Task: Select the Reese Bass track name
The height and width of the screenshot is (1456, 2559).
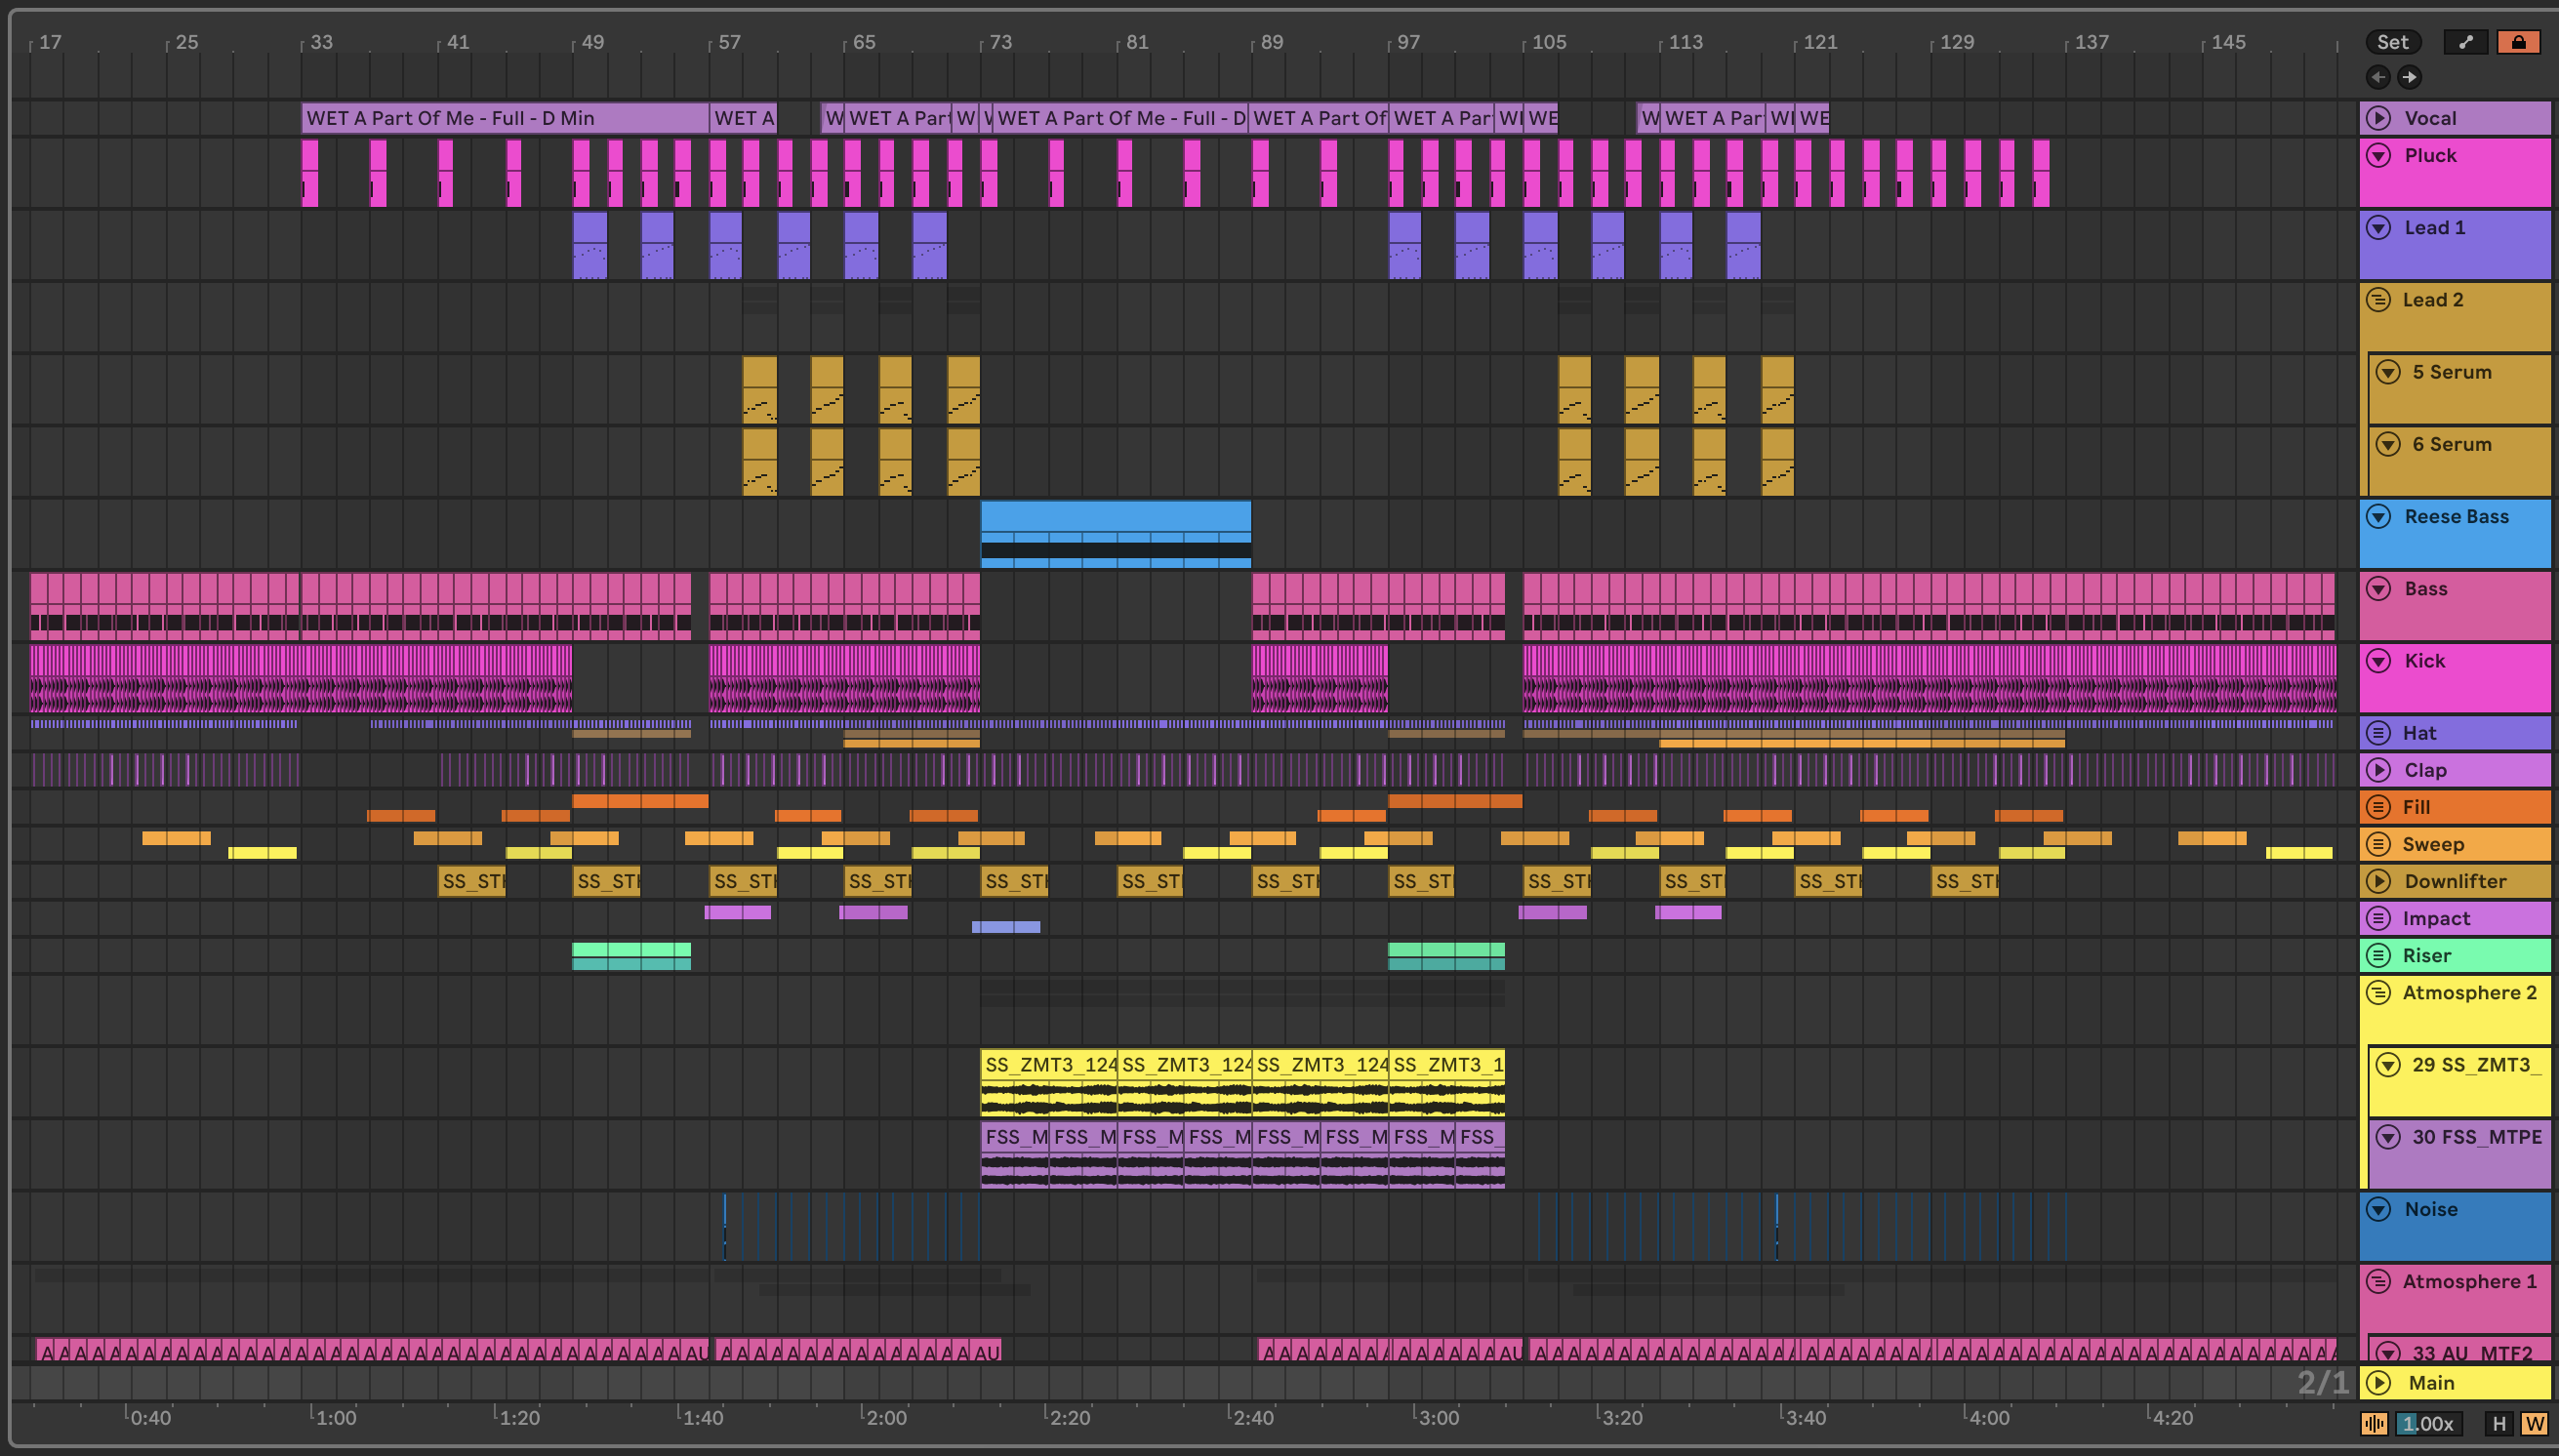Action: (2456, 516)
